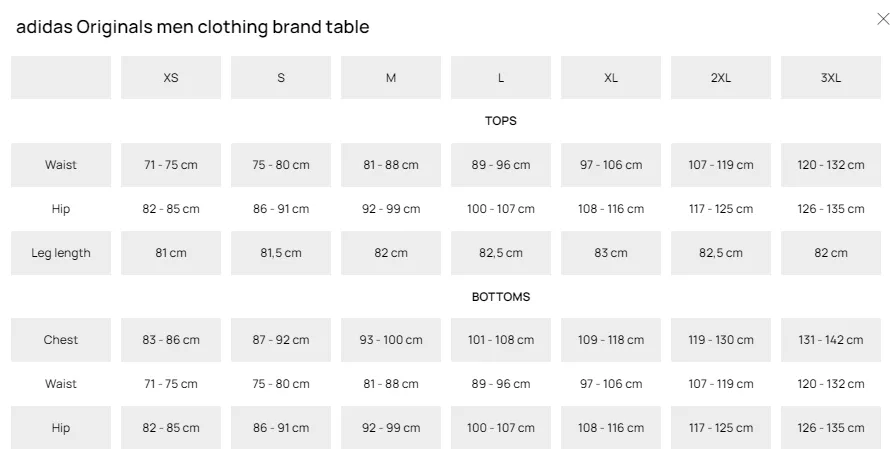
Task: Click the 83 - 86 cm chest cell
Action: (171, 340)
